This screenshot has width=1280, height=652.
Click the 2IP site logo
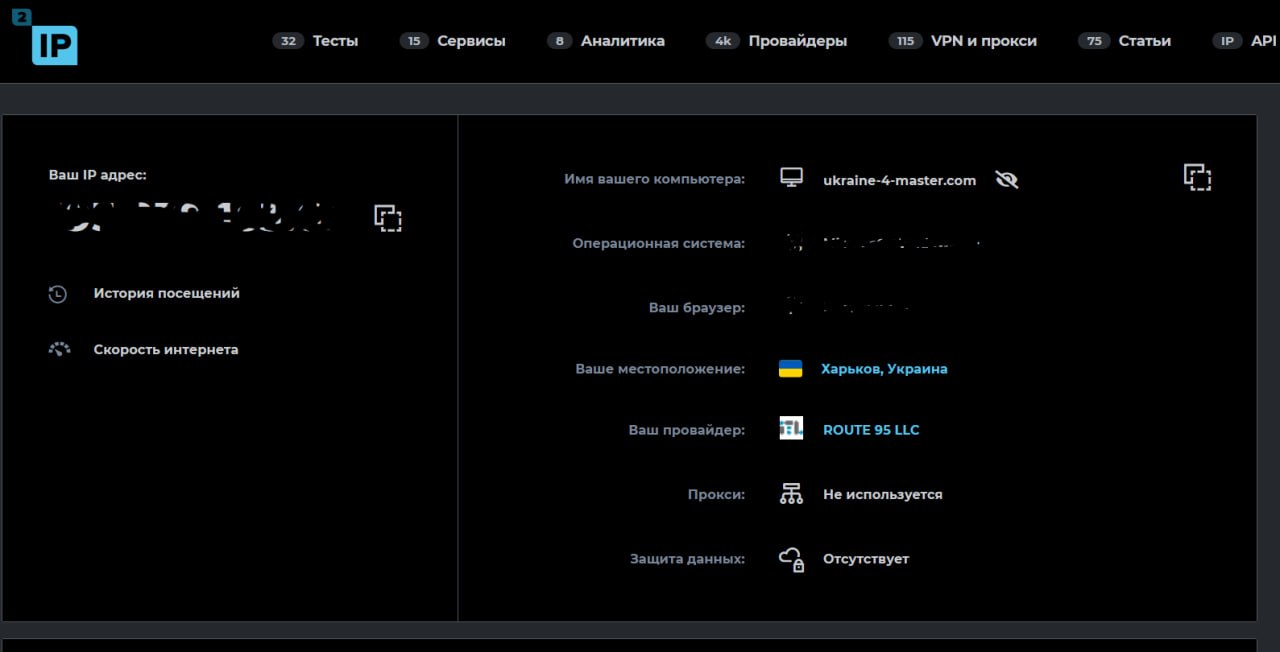46,36
